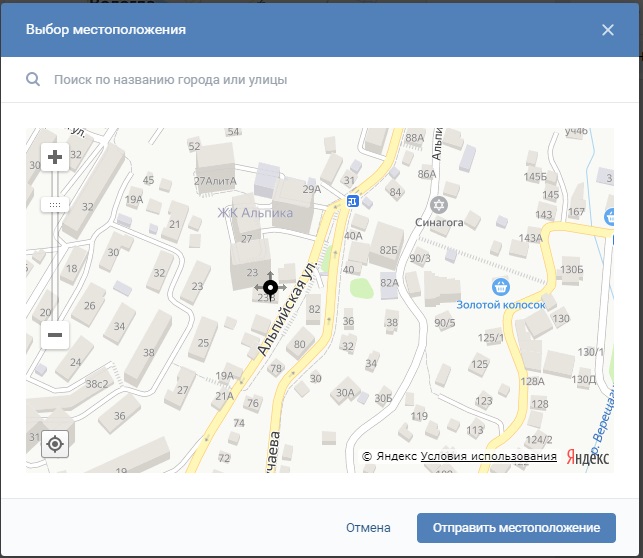Click the zoom level slider handle
Viewport: 643px width, 558px height.
55,204
